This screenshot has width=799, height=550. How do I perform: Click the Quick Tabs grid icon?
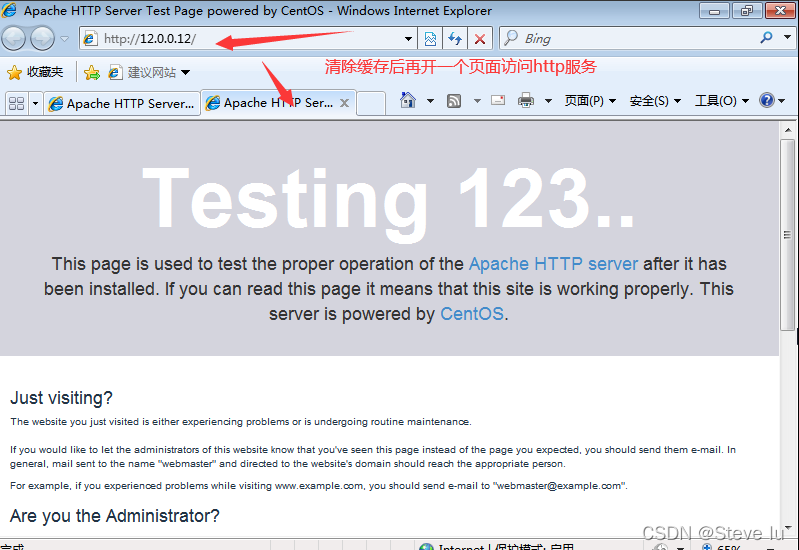click(x=16, y=103)
